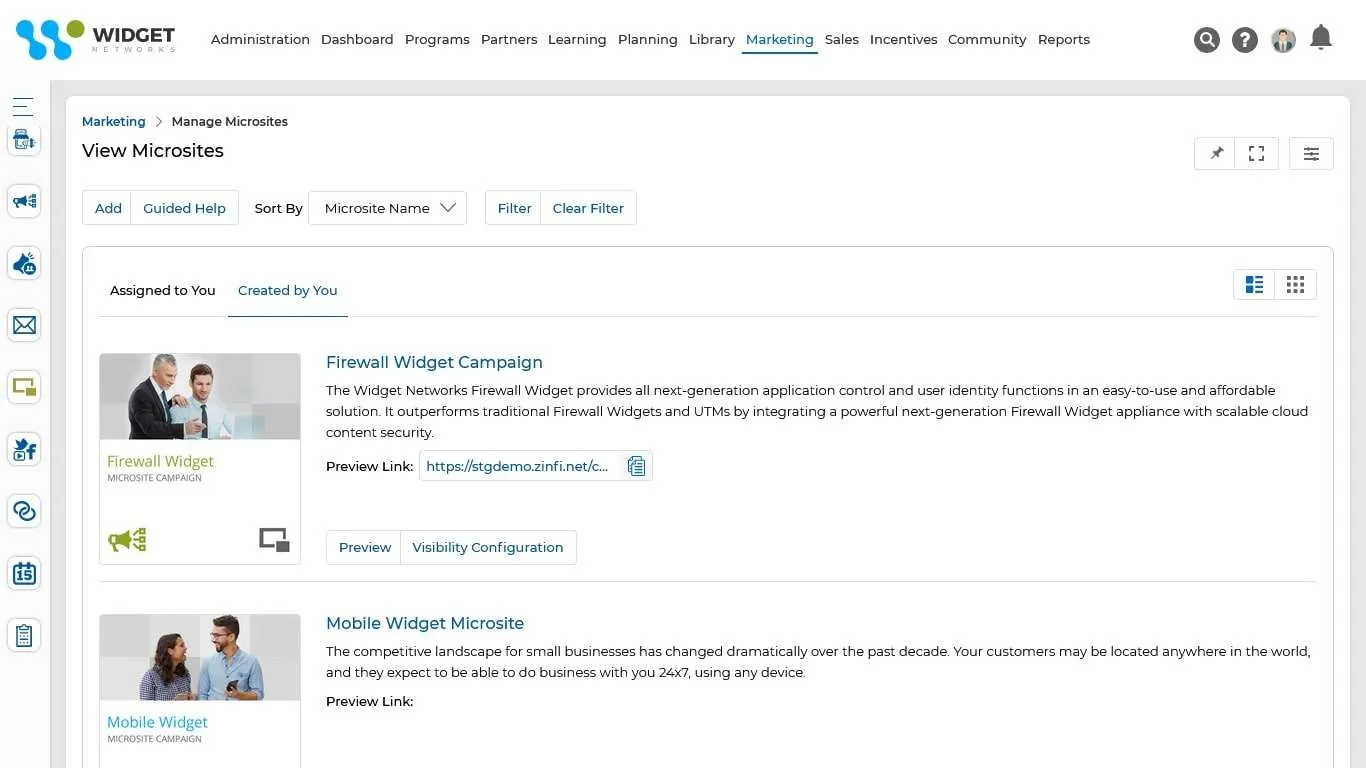Open the calendar icon in the left sidebar
The width and height of the screenshot is (1366, 768).
(24, 573)
